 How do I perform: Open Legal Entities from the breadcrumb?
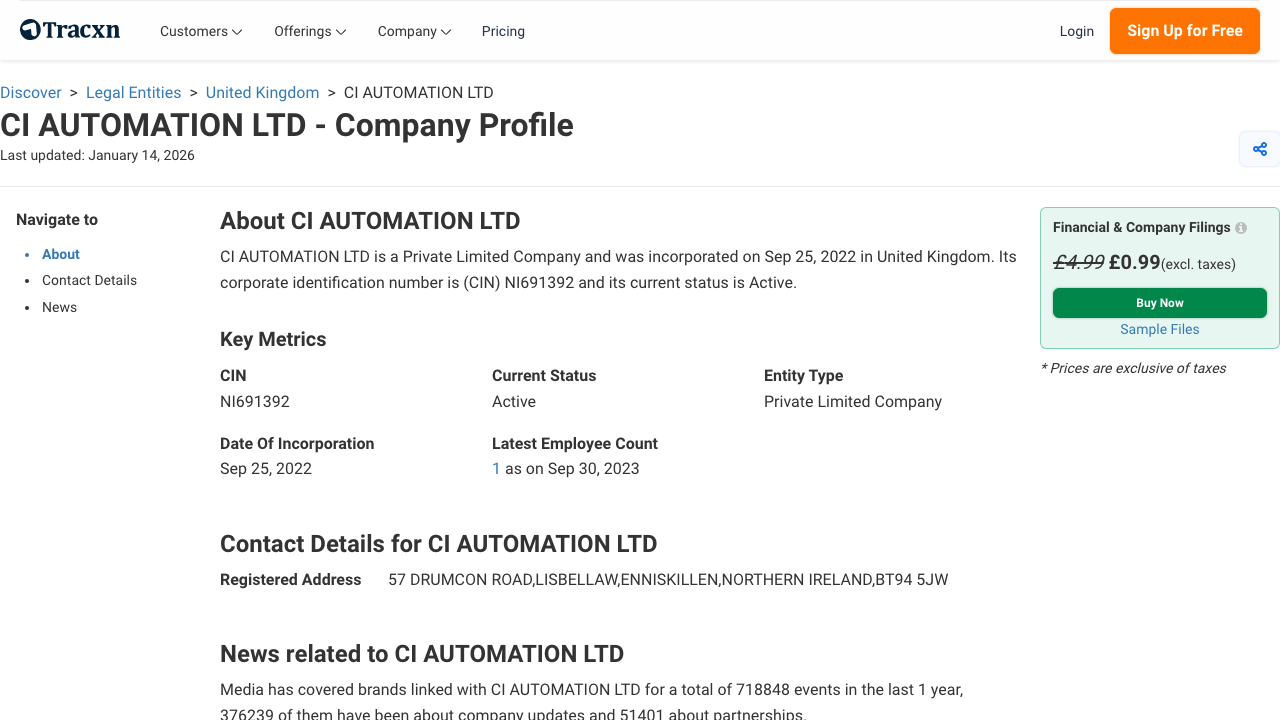pyautogui.click(x=133, y=92)
